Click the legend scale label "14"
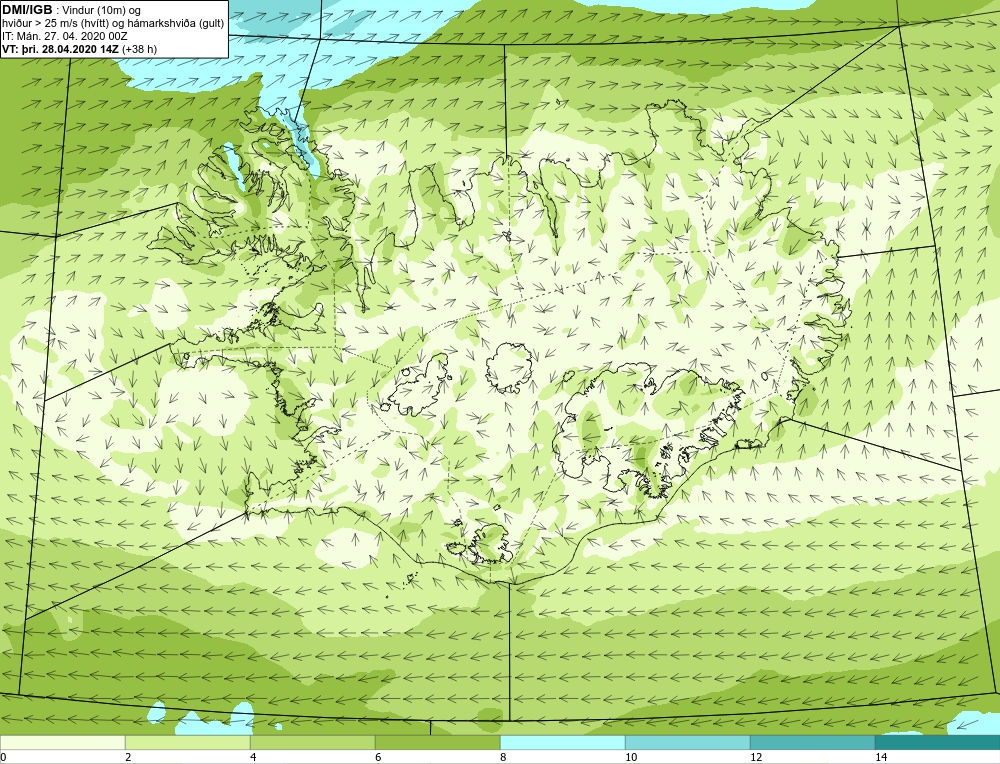Screen dimensions: 1000x764 (881, 757)
